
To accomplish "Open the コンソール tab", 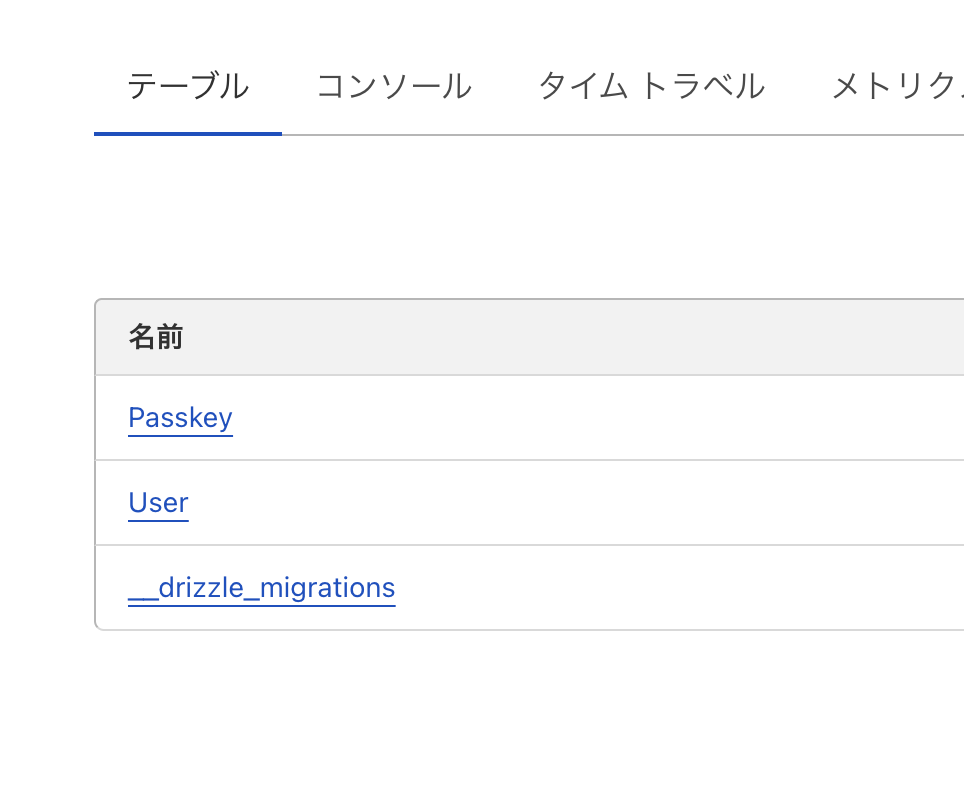I will point(393,88).
